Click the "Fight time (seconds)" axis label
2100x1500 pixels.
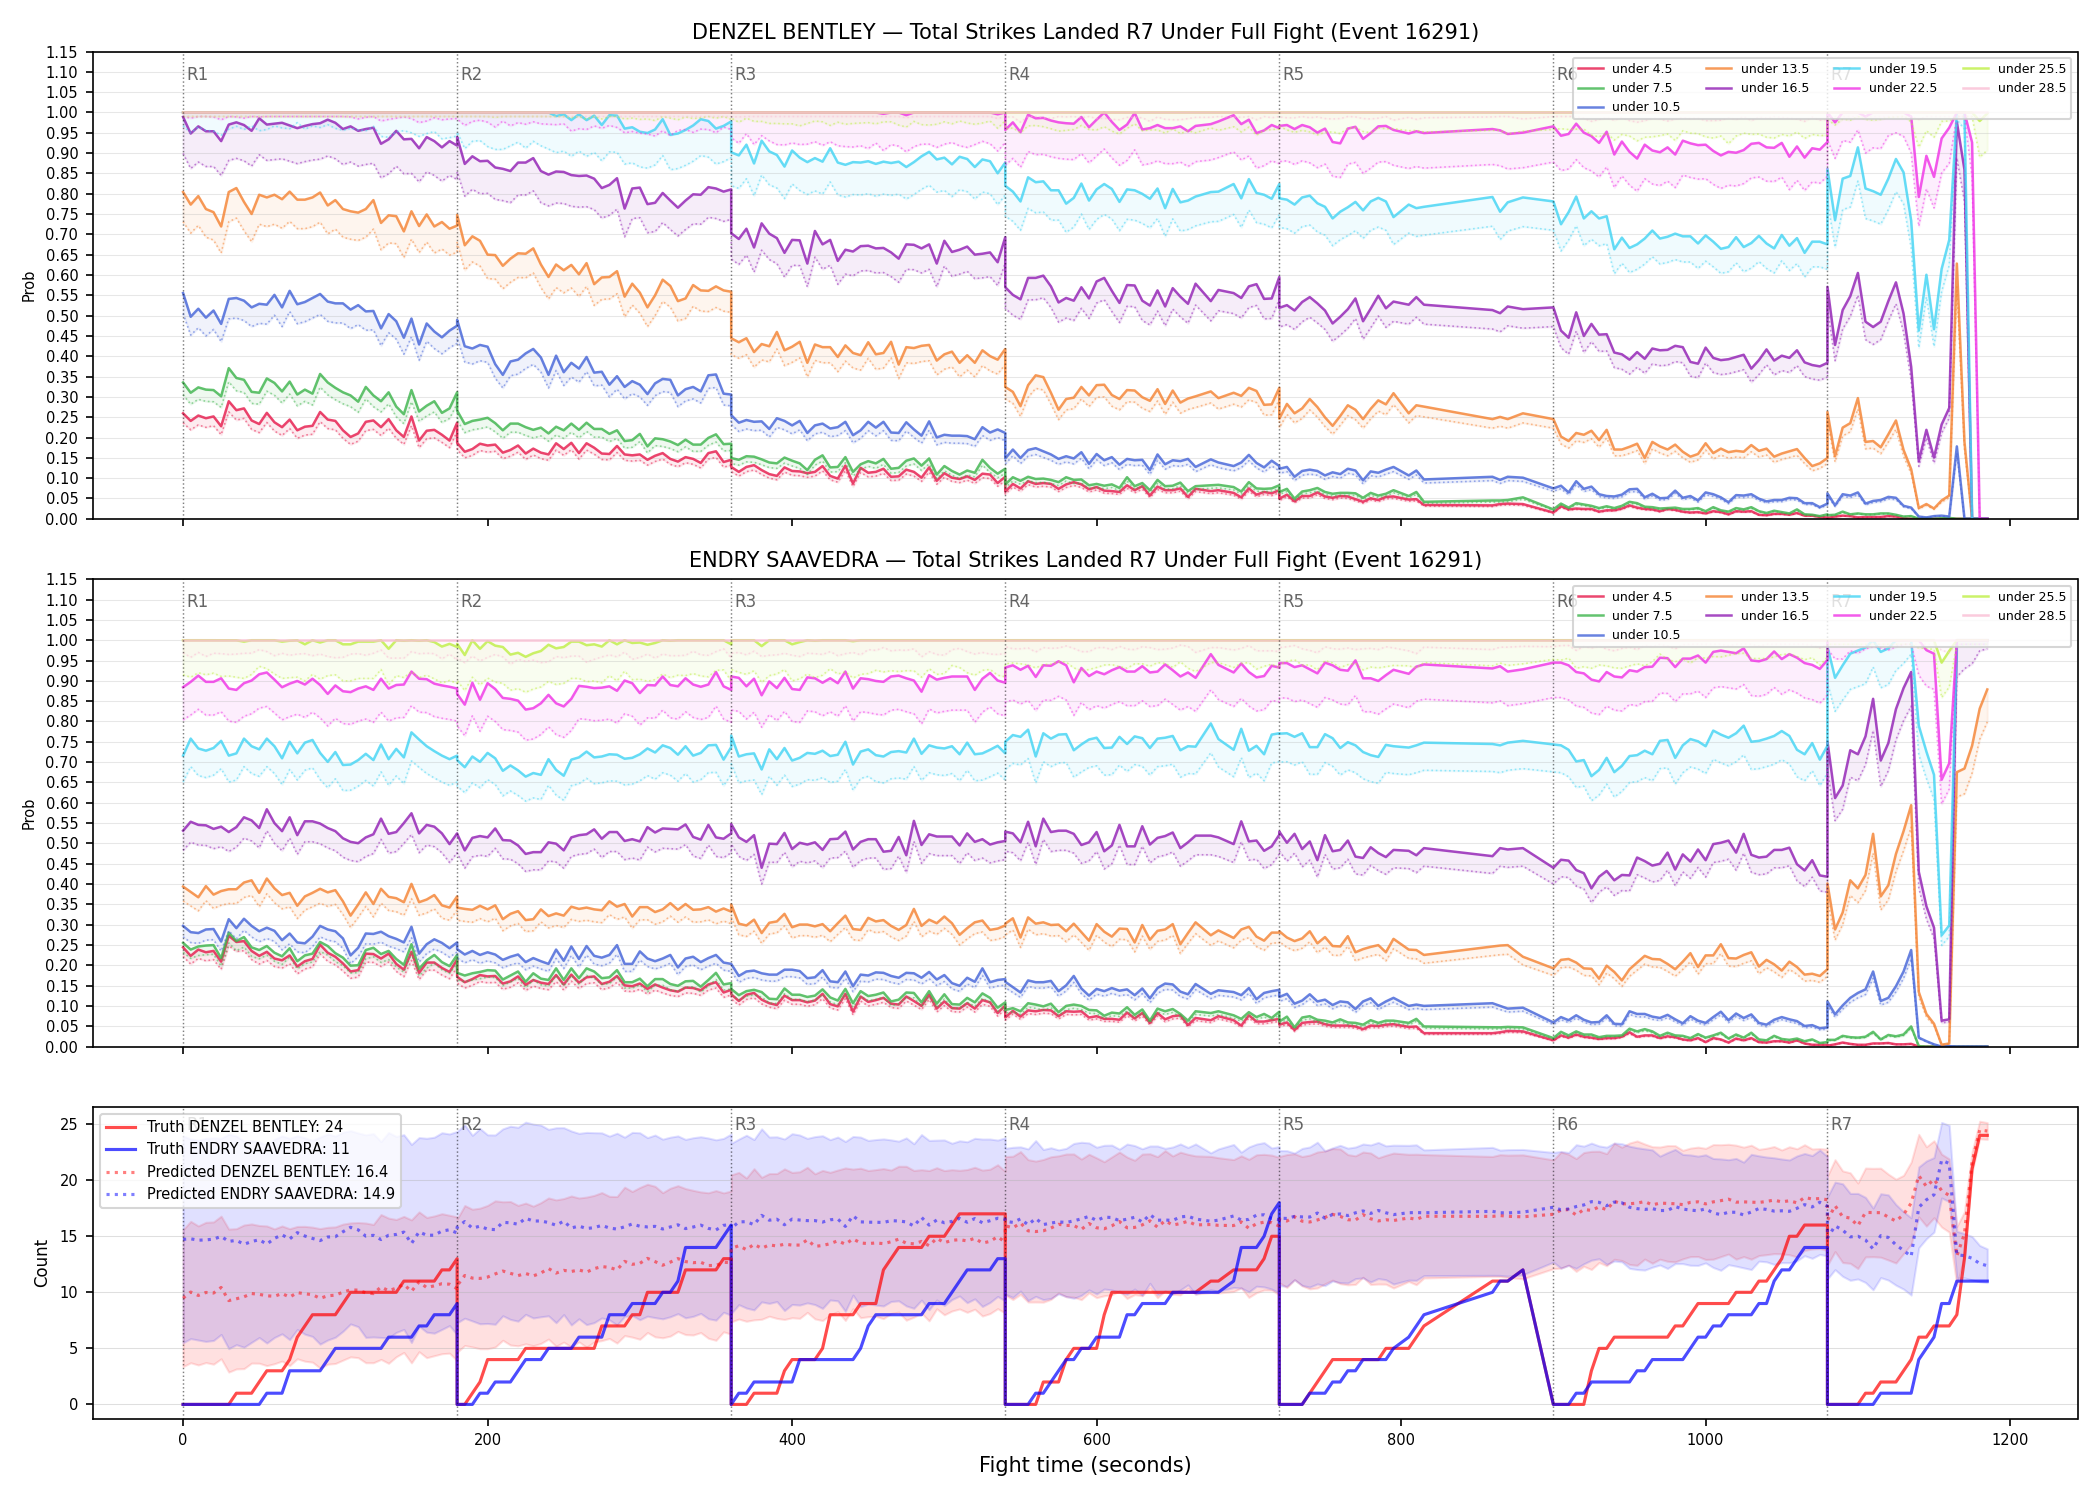click(1085, 1465)
